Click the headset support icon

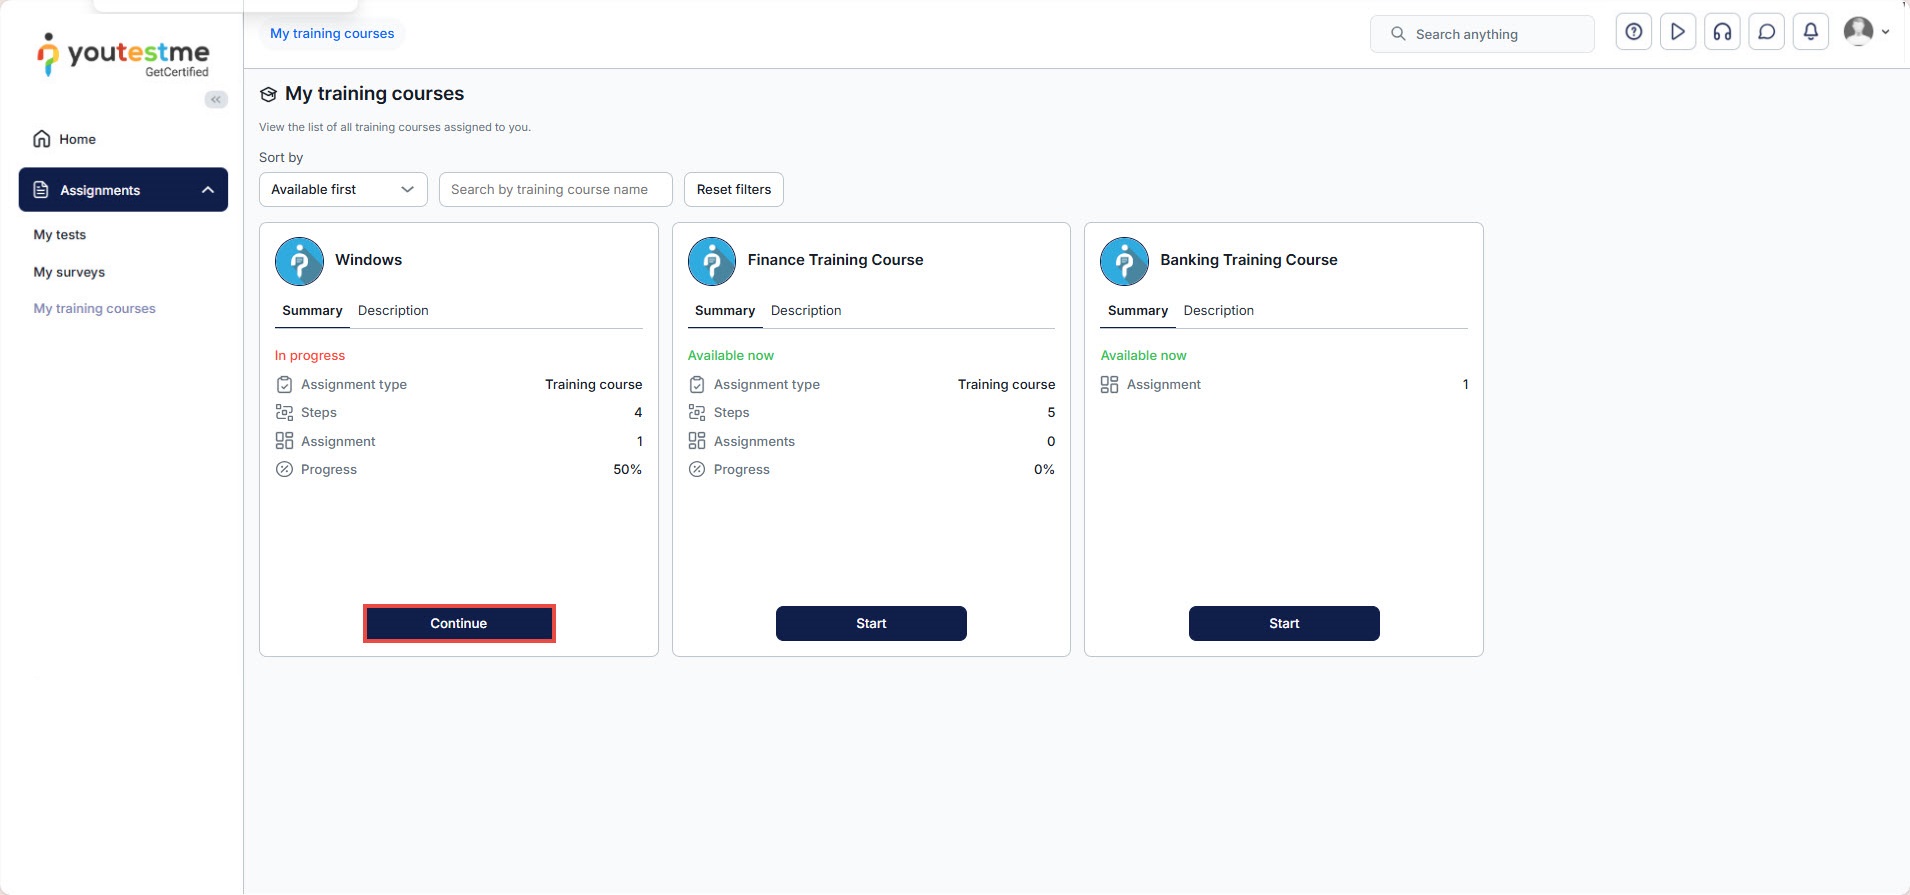(x=1722, y=32)
